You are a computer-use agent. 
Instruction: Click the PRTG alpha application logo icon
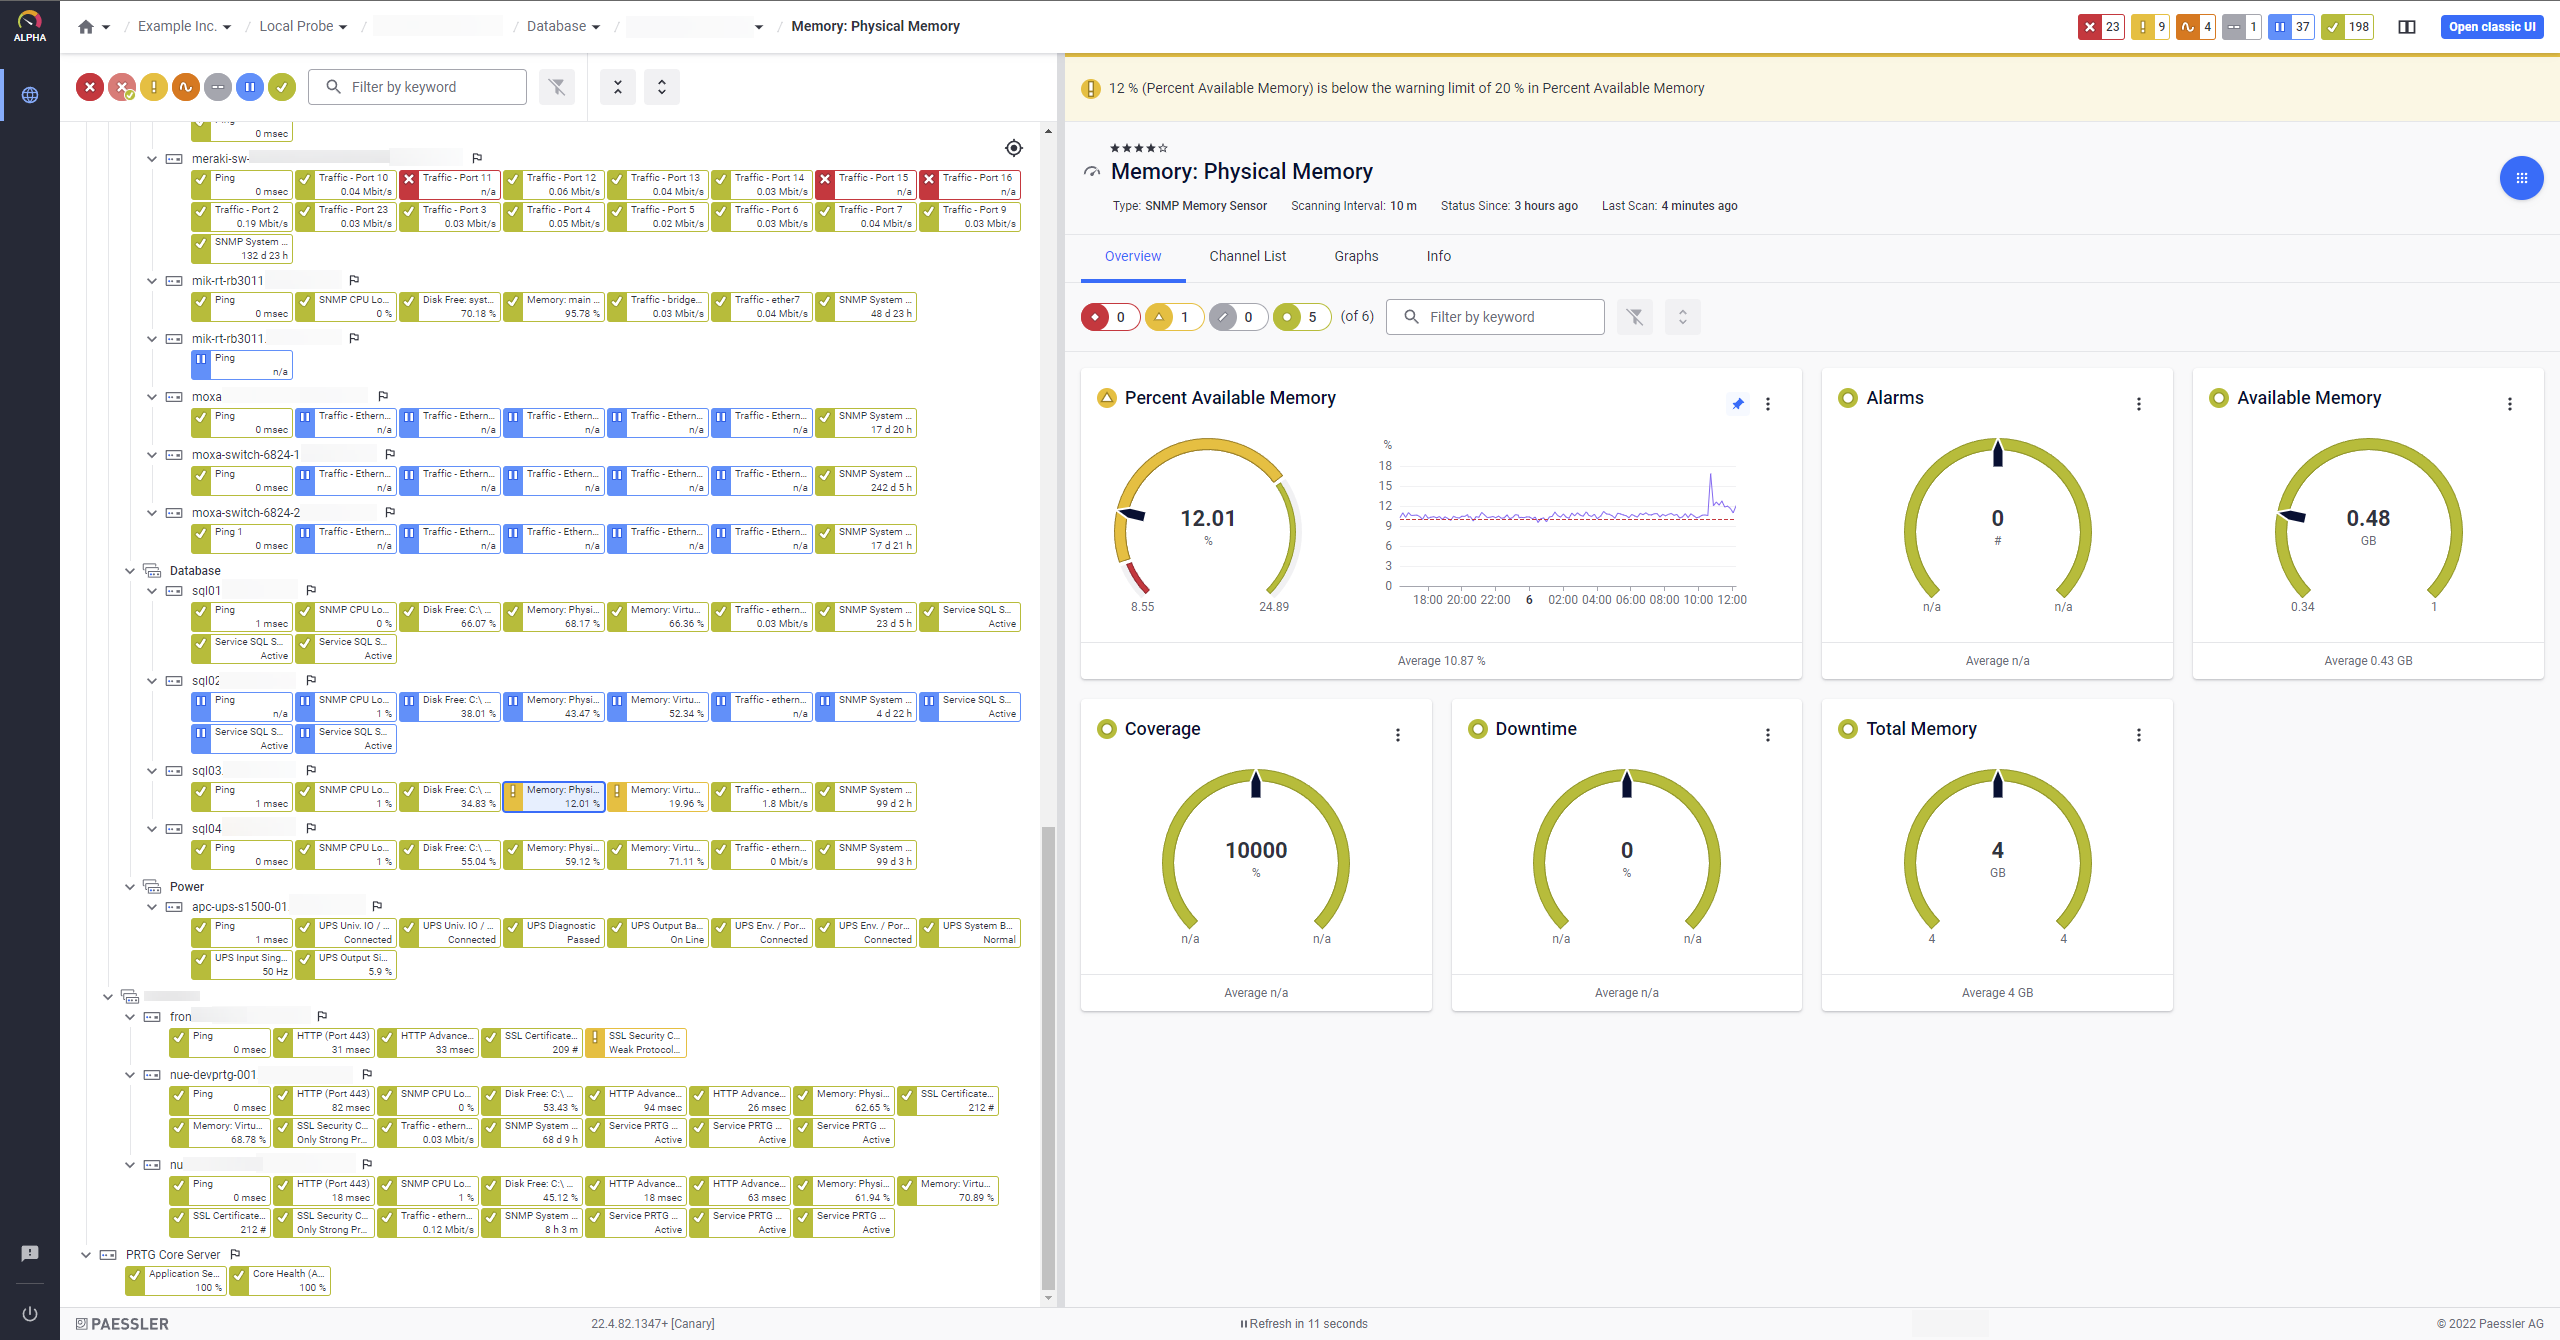tap(29, 25)
